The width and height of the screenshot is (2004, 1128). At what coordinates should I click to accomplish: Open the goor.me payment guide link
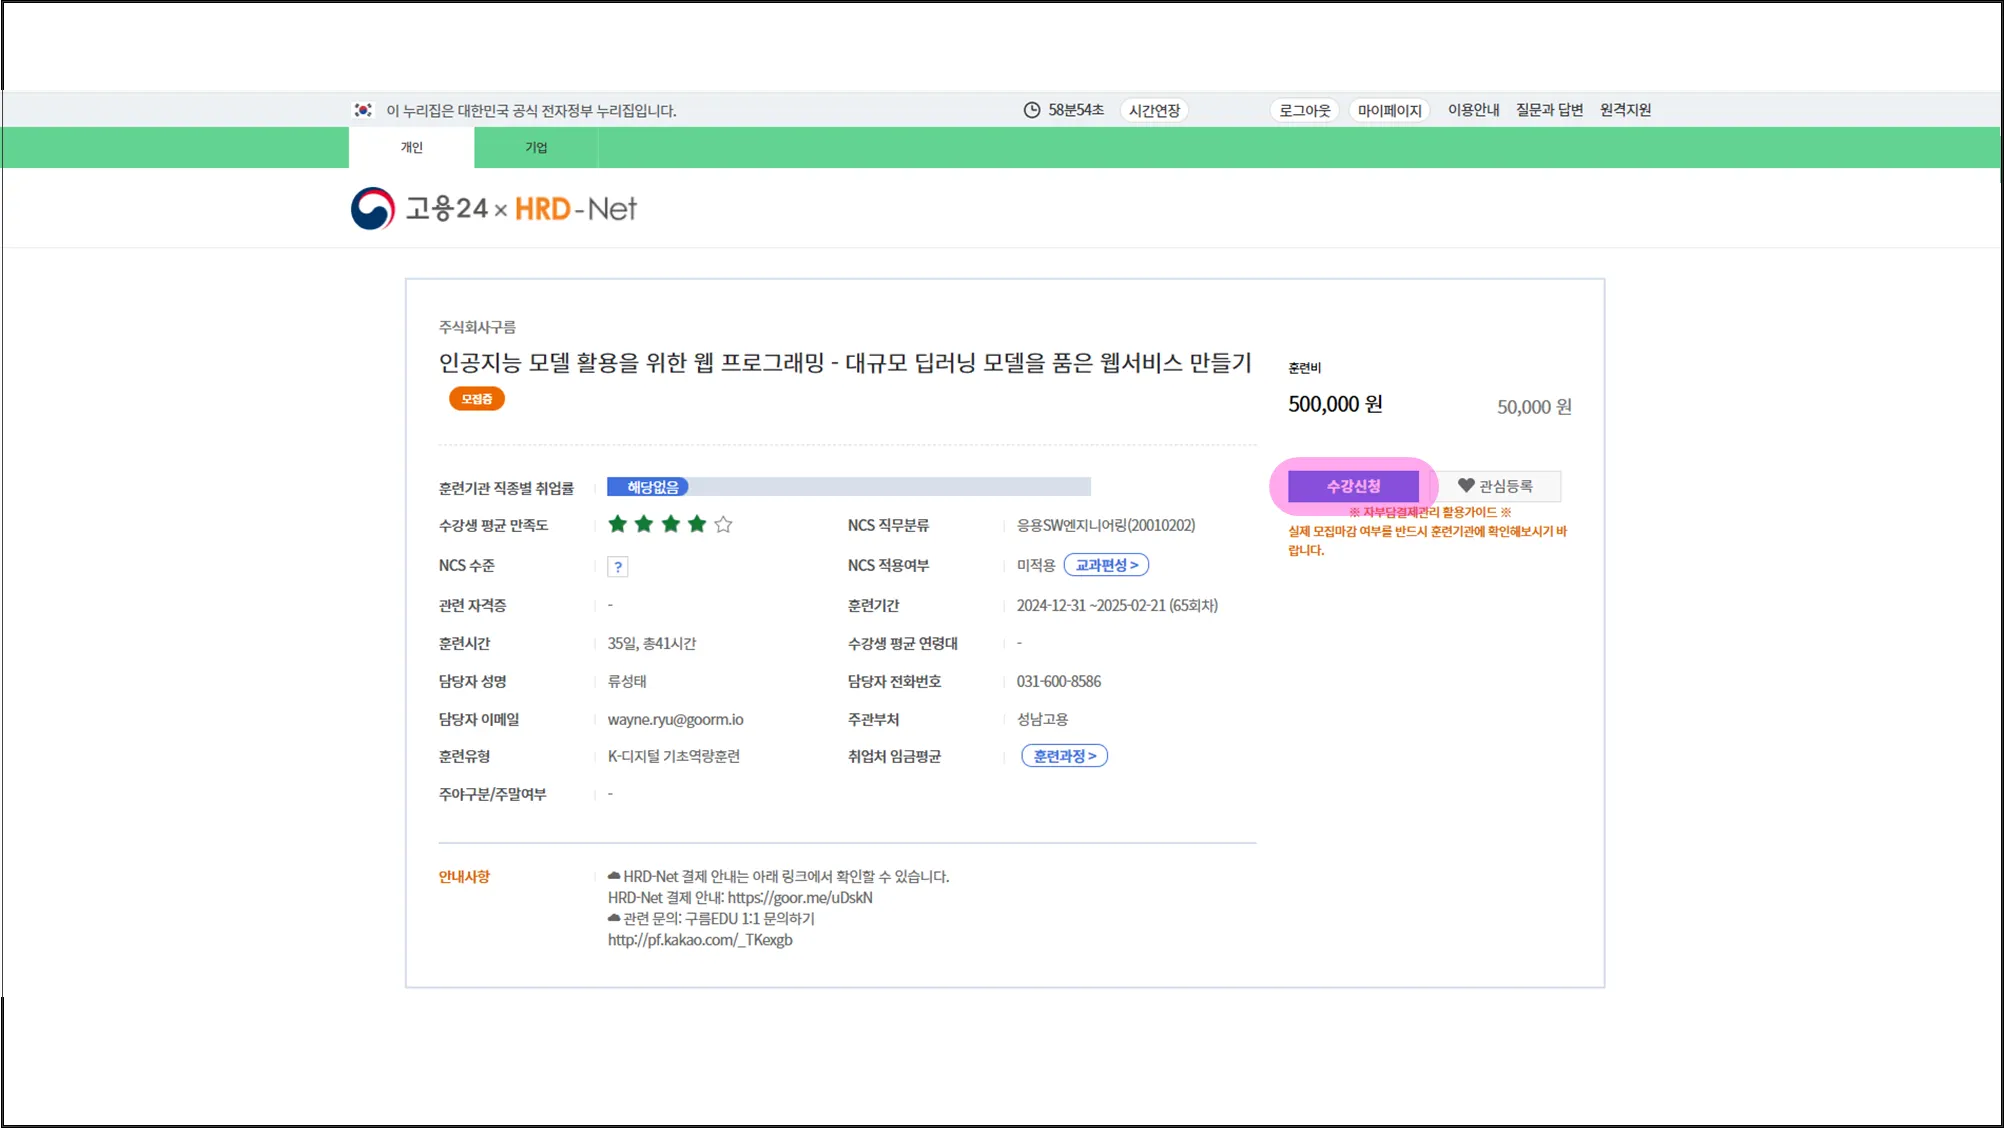pyautogui.click(x=800, y=898)
